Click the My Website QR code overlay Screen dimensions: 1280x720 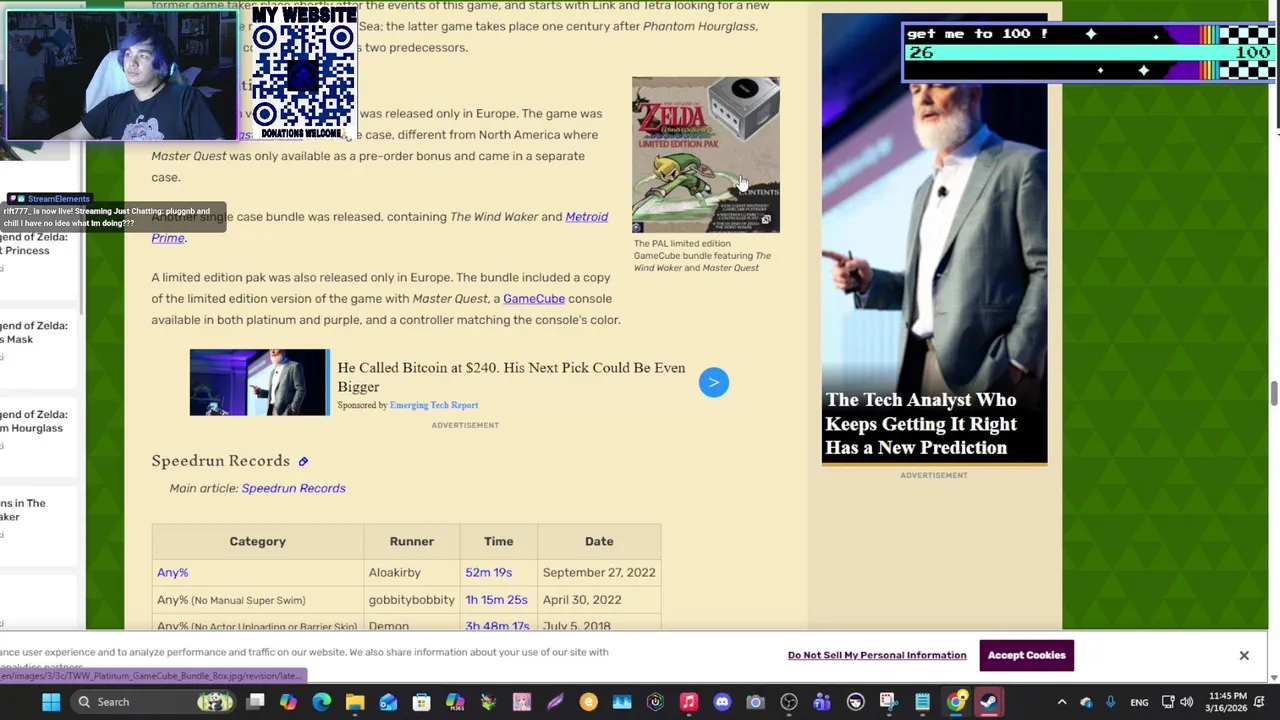coord(303,72)
